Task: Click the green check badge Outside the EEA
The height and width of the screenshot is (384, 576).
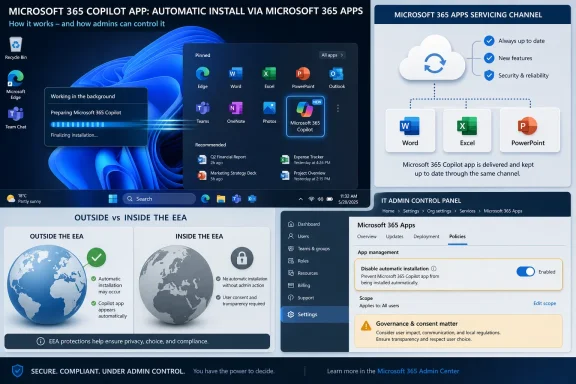Action: coord(97,258)
